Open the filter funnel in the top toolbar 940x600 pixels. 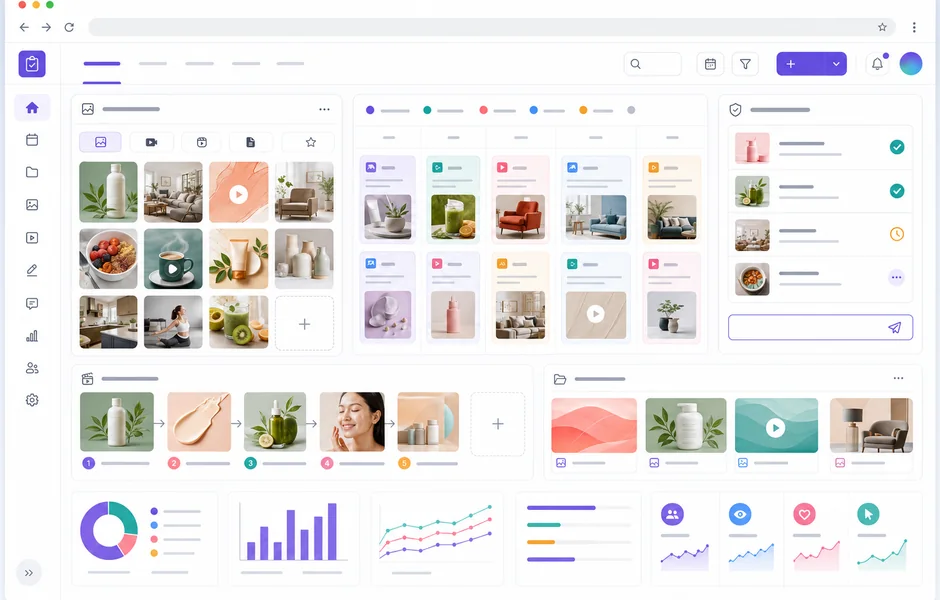click(745, 64)
